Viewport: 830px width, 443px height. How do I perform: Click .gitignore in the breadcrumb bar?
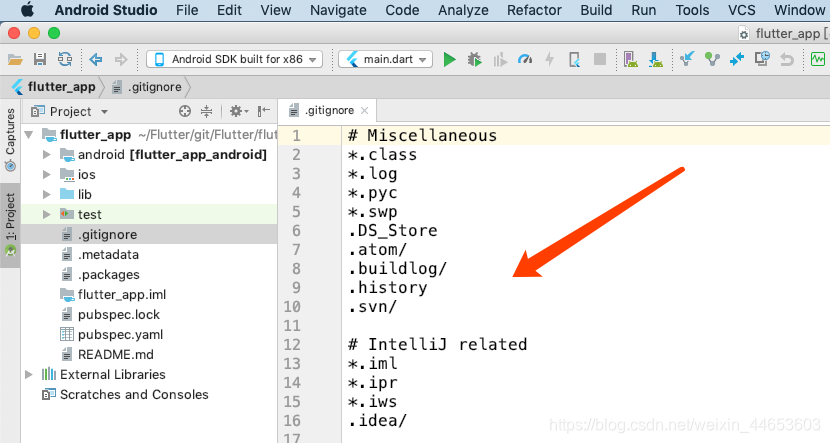coord(147,87)
